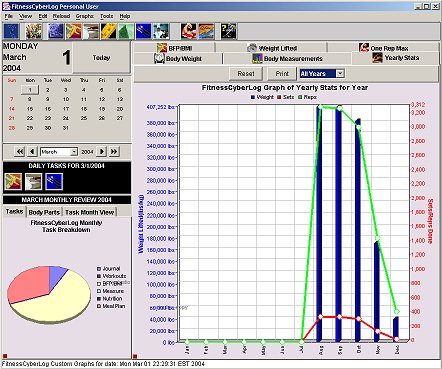Go to next month with single arrow

pos(102,152)
